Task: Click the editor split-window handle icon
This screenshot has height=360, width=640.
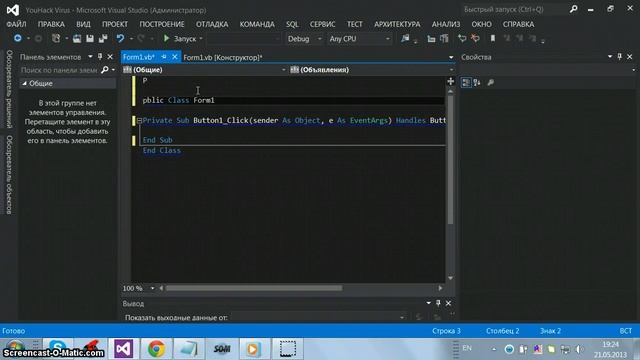Action: point(451,81)
